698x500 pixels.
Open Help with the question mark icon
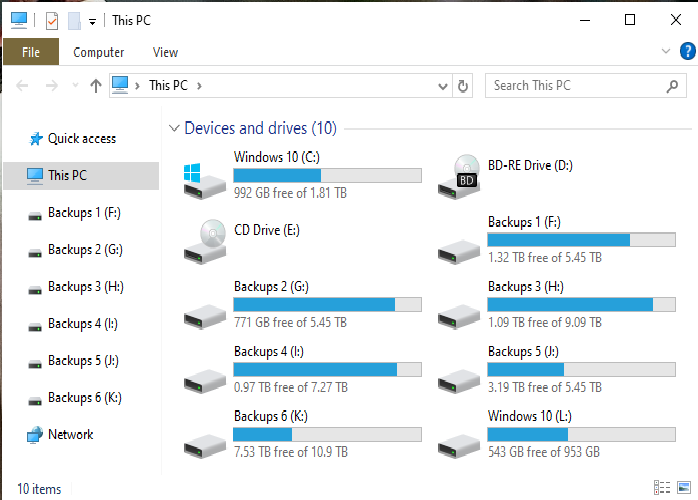687,51
